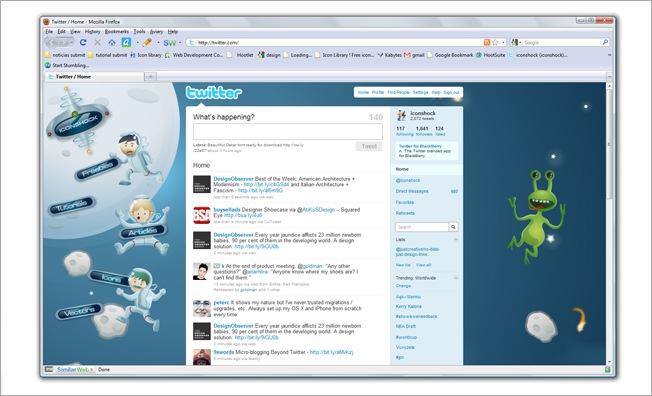Screen dimensions: 652x396
Task: Collapse the Trending Worldwide section
Action: (455, 278)
